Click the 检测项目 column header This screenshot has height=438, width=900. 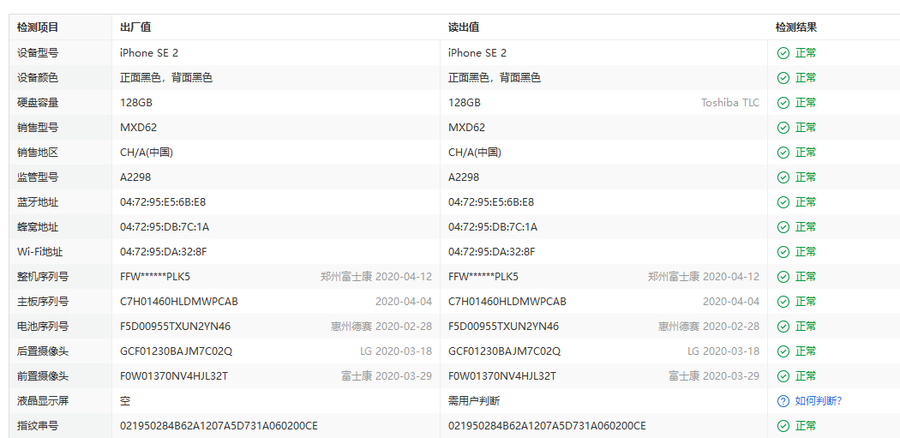[38, 28]
